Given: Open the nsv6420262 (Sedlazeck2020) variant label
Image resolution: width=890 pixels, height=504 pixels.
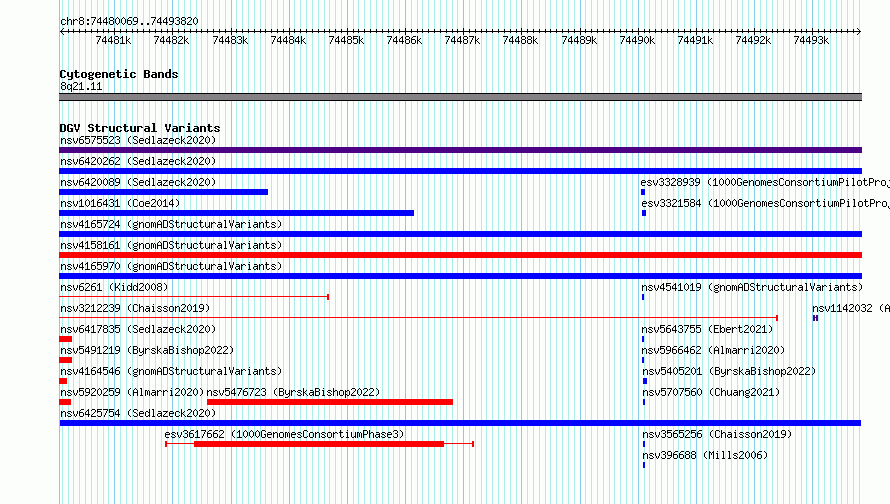Looking at the screenshot, I should (138, 161).
